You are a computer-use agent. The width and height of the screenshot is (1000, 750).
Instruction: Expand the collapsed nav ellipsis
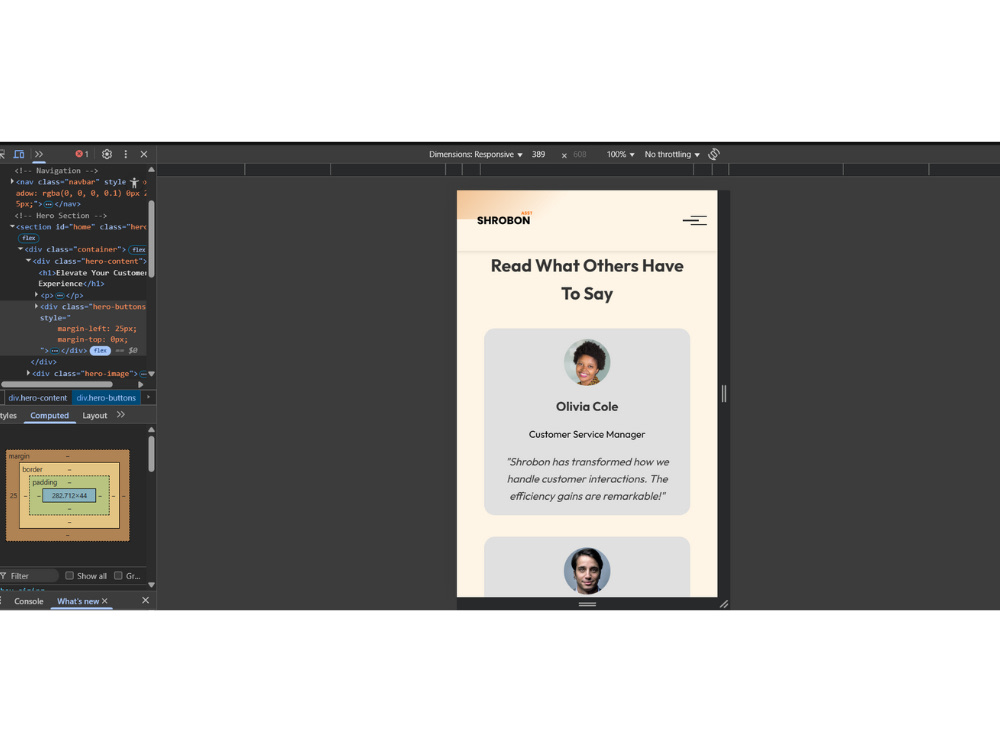(48, 204)
